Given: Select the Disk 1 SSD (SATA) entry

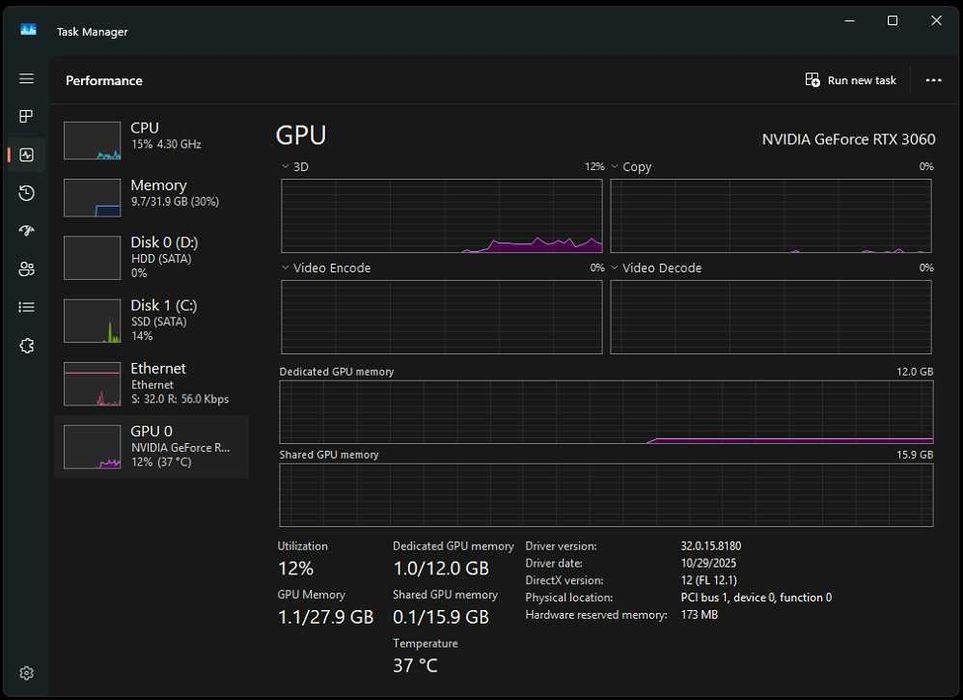Looking at the screenshot, I should (x=152, y=321).
